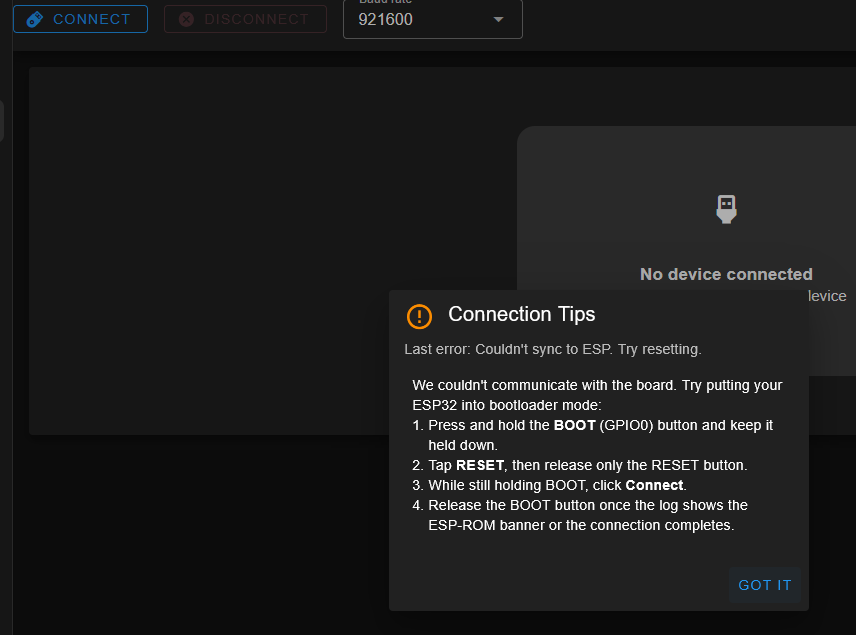Click the No device connected heading

(x=726, y=274)
